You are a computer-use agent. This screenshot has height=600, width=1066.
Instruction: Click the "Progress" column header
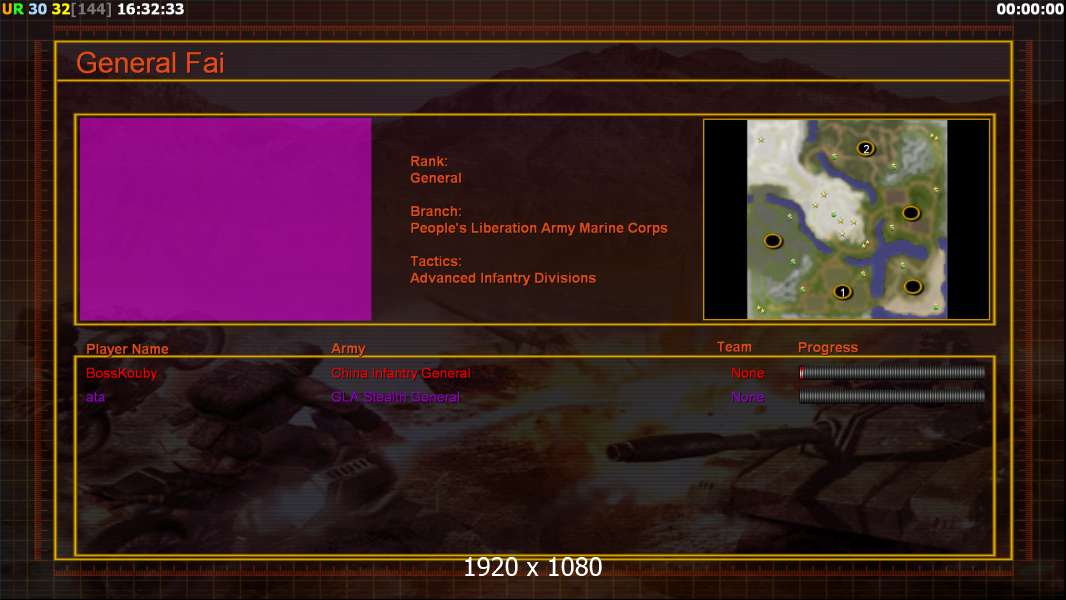tap(827, 347)
